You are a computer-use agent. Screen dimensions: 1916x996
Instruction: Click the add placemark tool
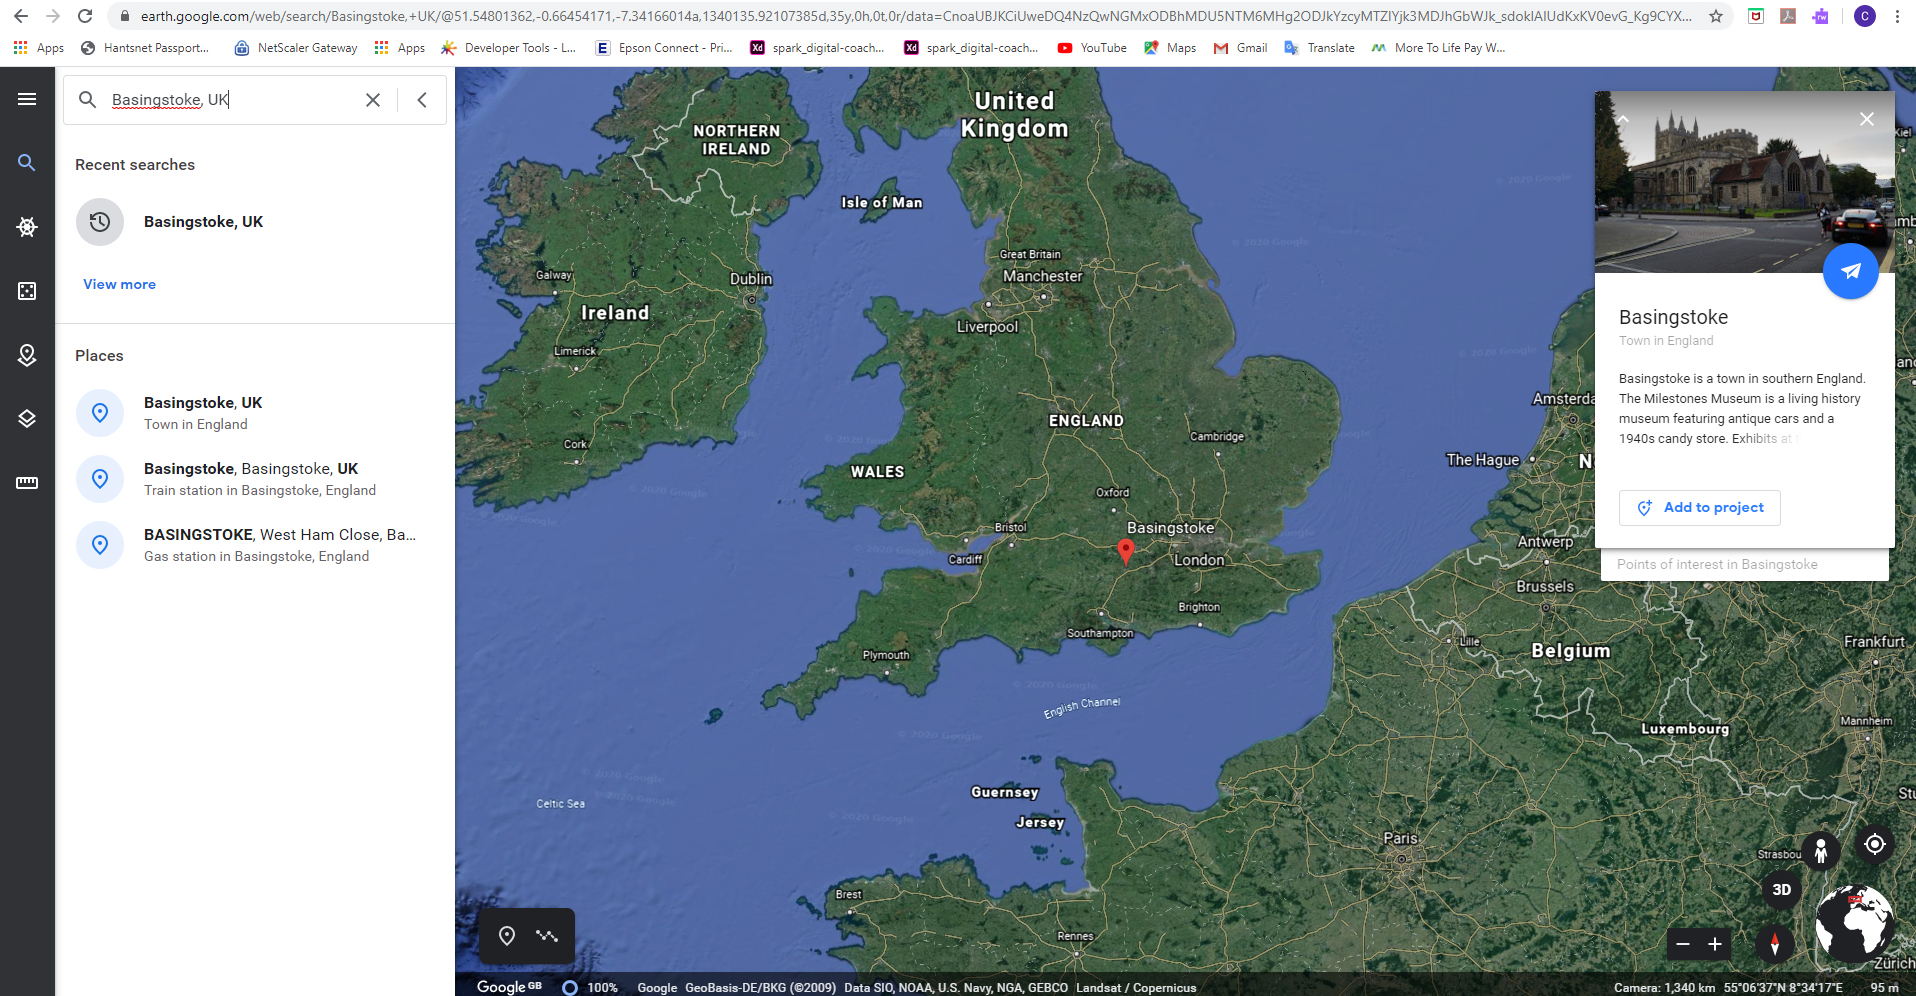[x=507, y=936]
